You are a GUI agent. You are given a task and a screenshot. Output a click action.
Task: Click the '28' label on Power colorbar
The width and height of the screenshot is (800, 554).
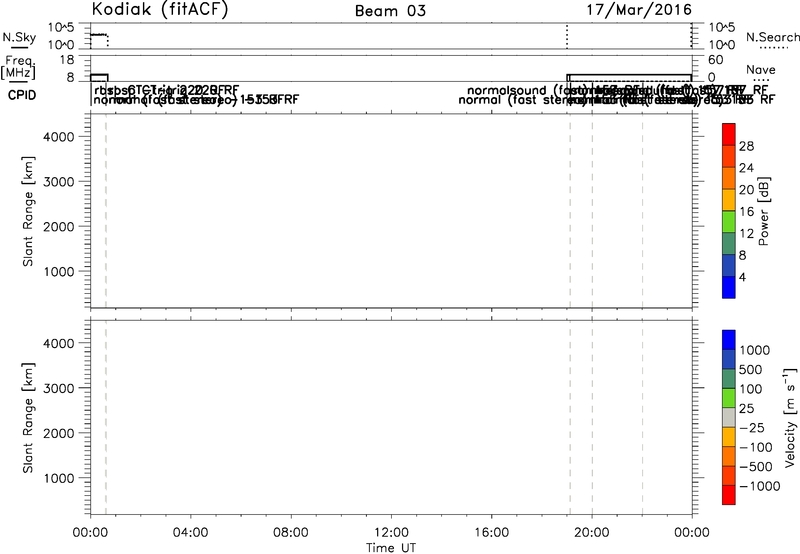click(746, 146)
